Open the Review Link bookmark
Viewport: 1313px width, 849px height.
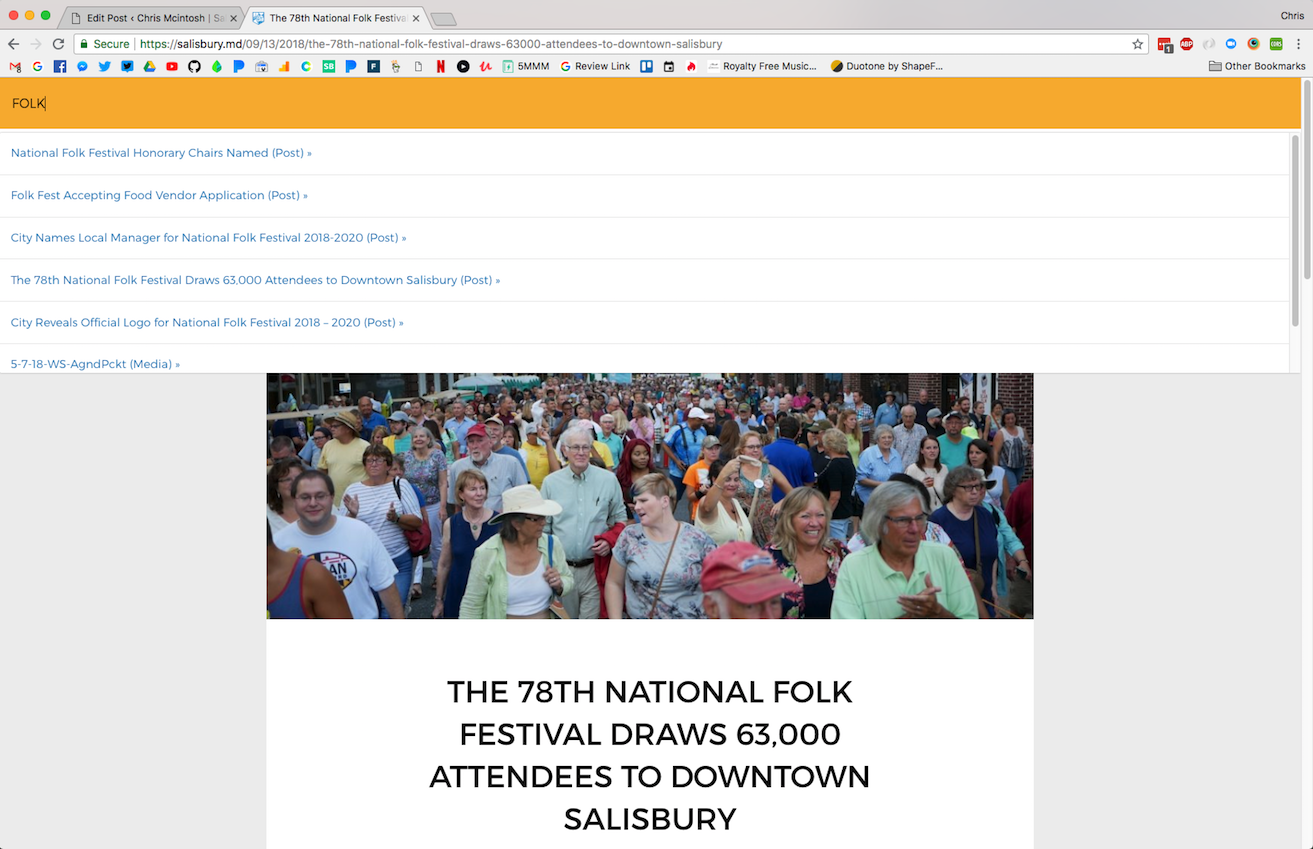tap(595, 66)
